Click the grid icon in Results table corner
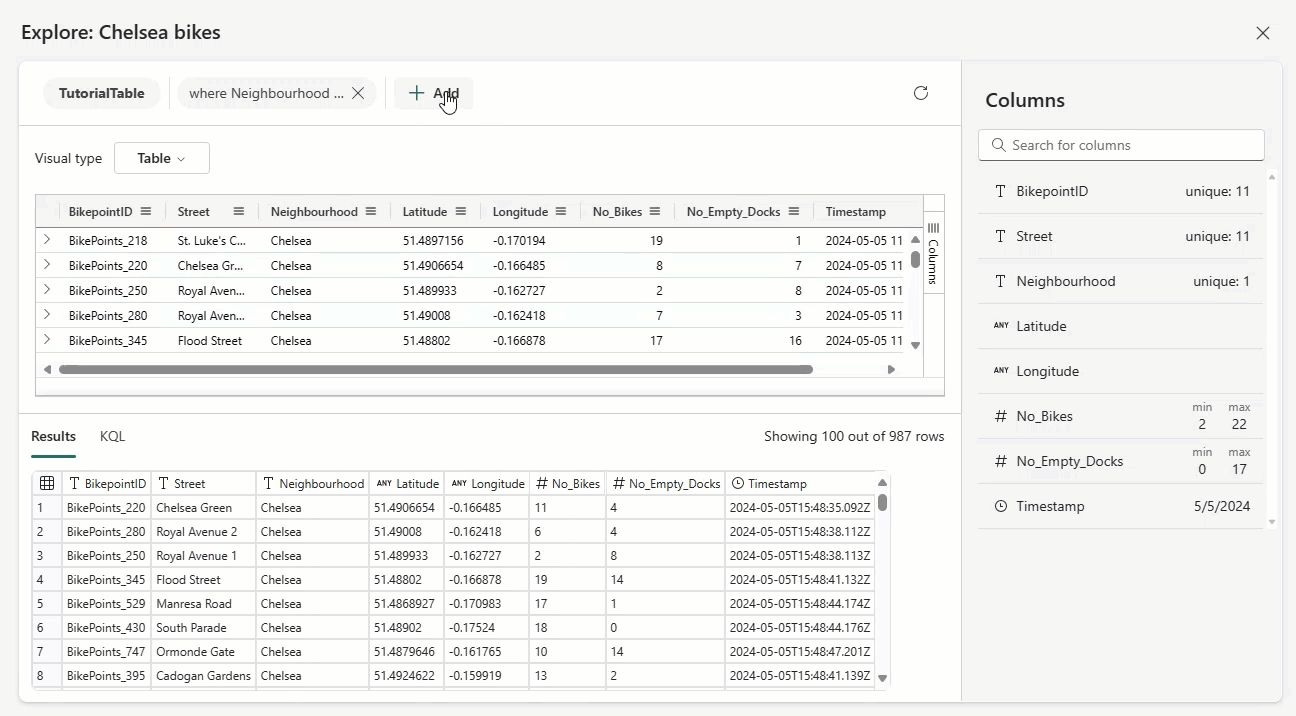 point(47,483)
